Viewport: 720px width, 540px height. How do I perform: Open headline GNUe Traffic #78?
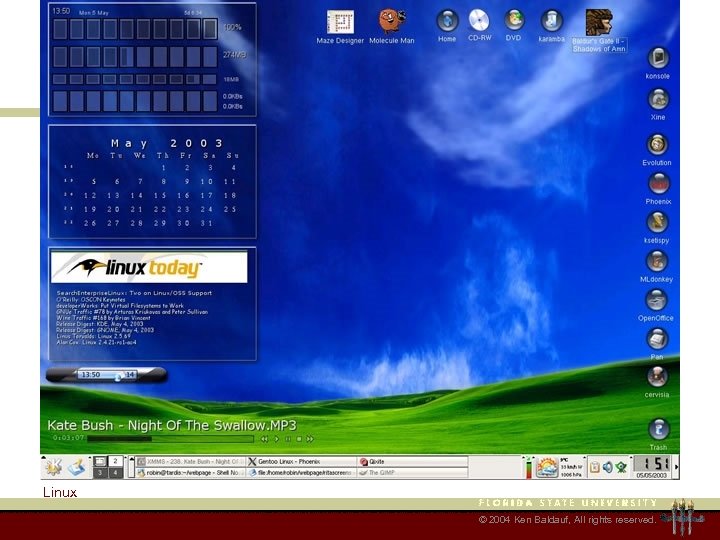coord(132,312)
